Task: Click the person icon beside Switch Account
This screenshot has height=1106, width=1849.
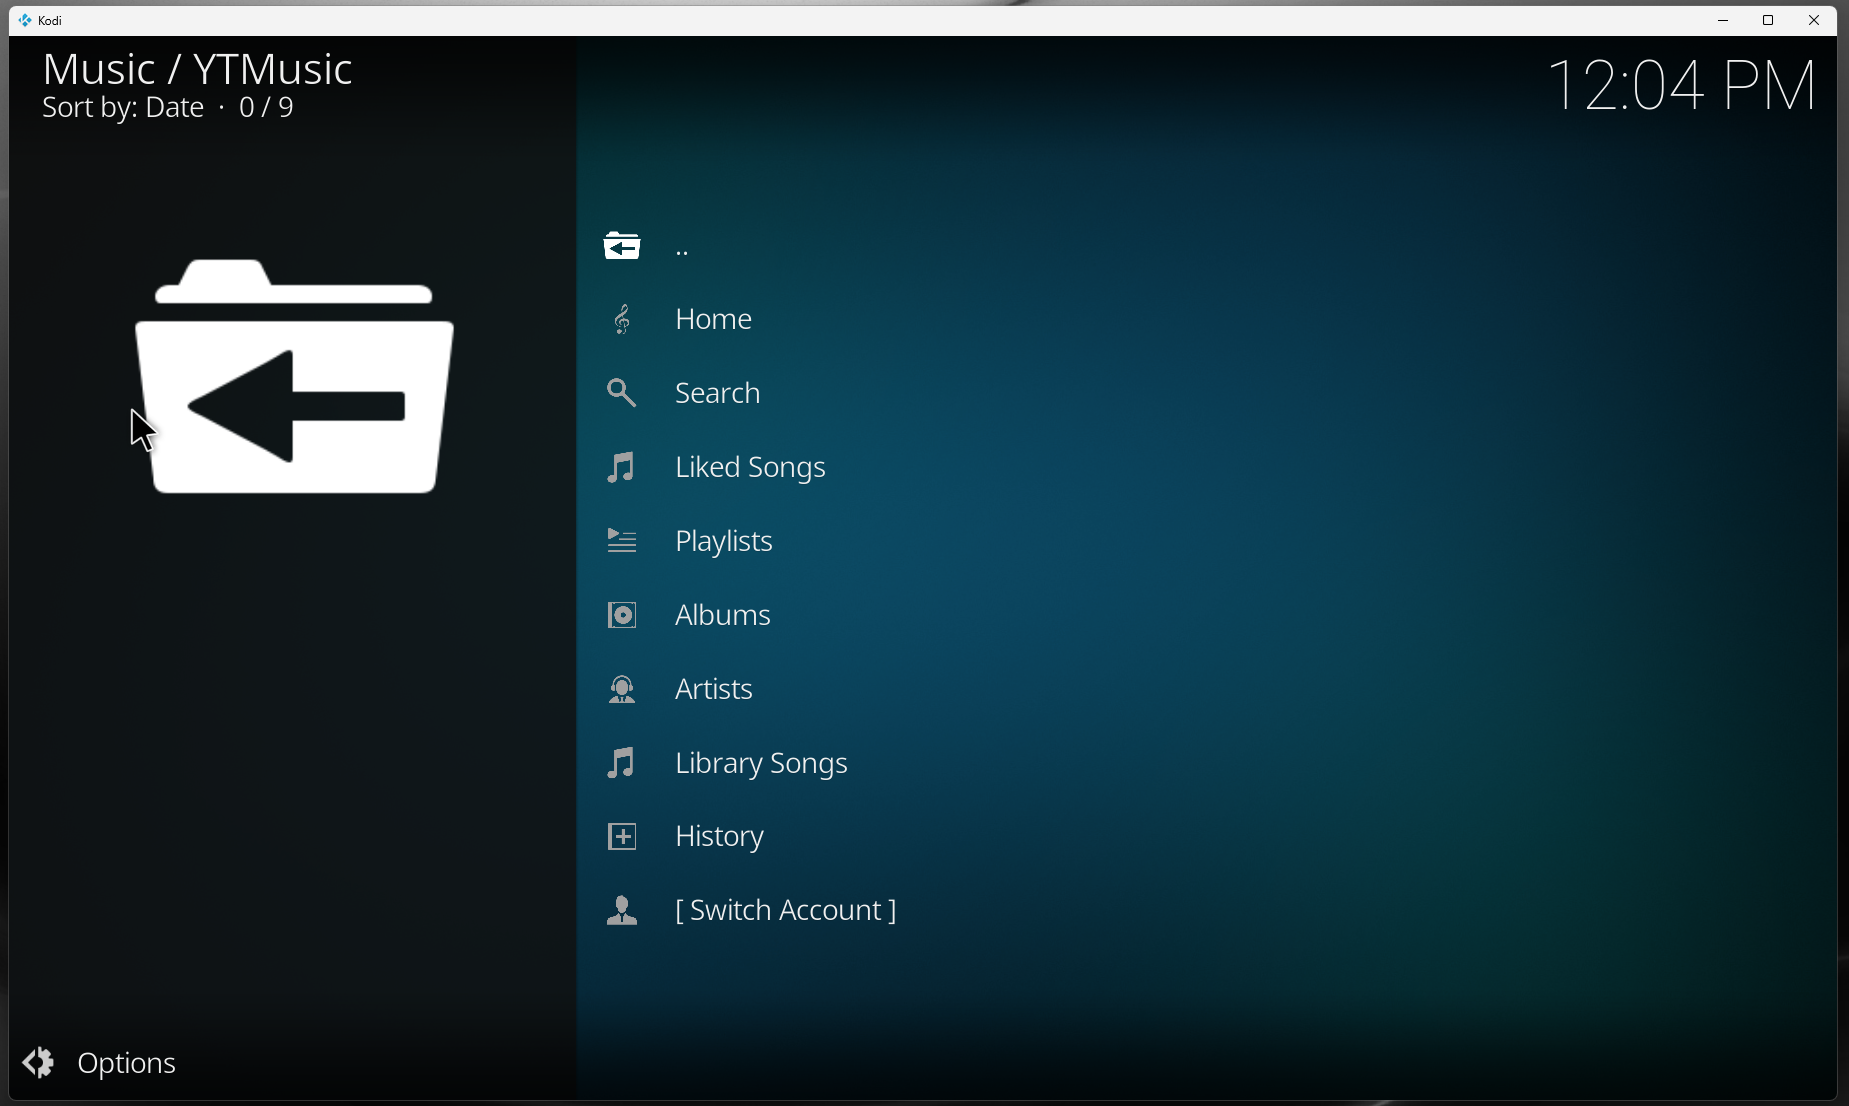Action: pos(622,911)
